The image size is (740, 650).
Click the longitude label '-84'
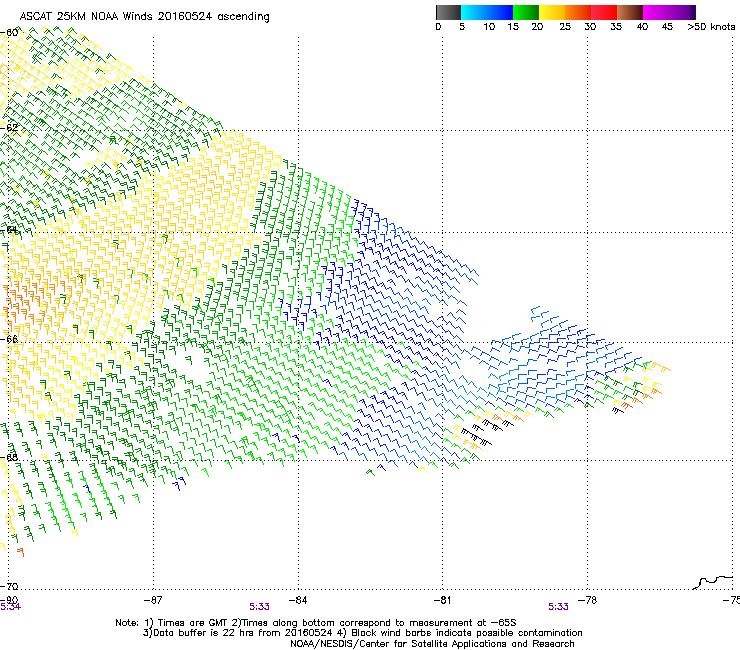click(298, 600)
